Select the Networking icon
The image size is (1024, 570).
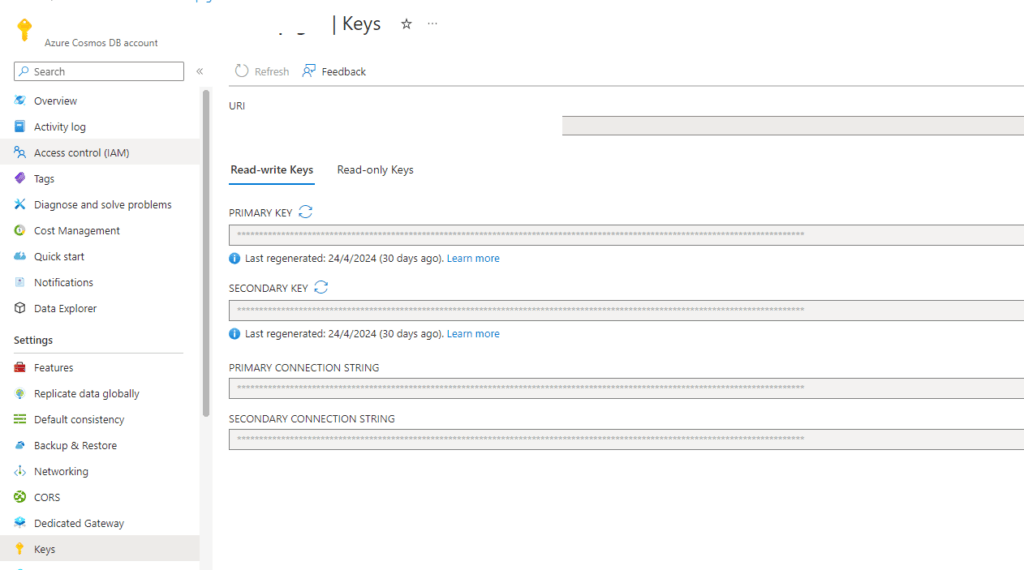(x=20, y=471)
